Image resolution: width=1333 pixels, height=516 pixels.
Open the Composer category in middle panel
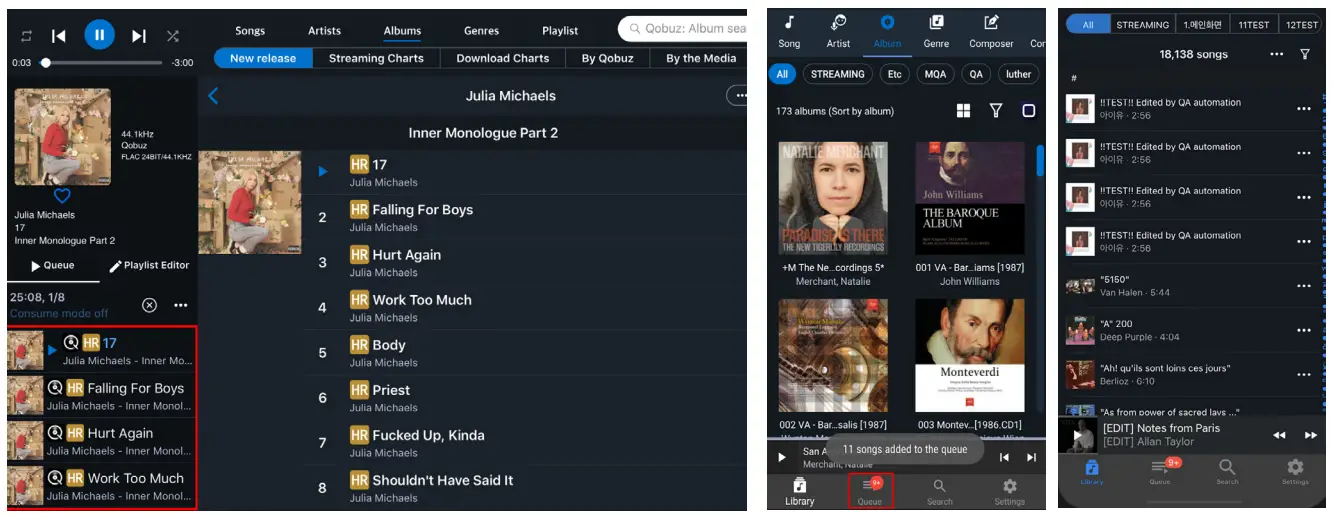(x=991, y=31)
